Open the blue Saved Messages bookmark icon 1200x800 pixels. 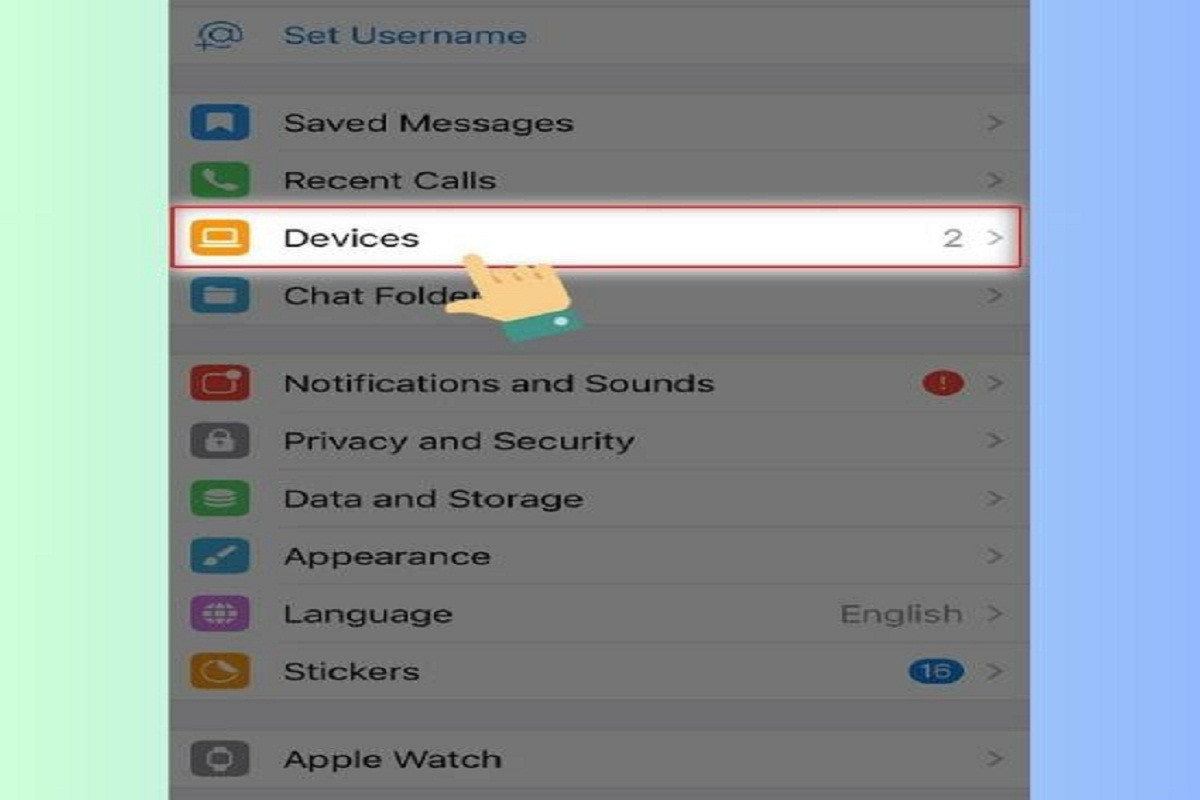(220, 124)
